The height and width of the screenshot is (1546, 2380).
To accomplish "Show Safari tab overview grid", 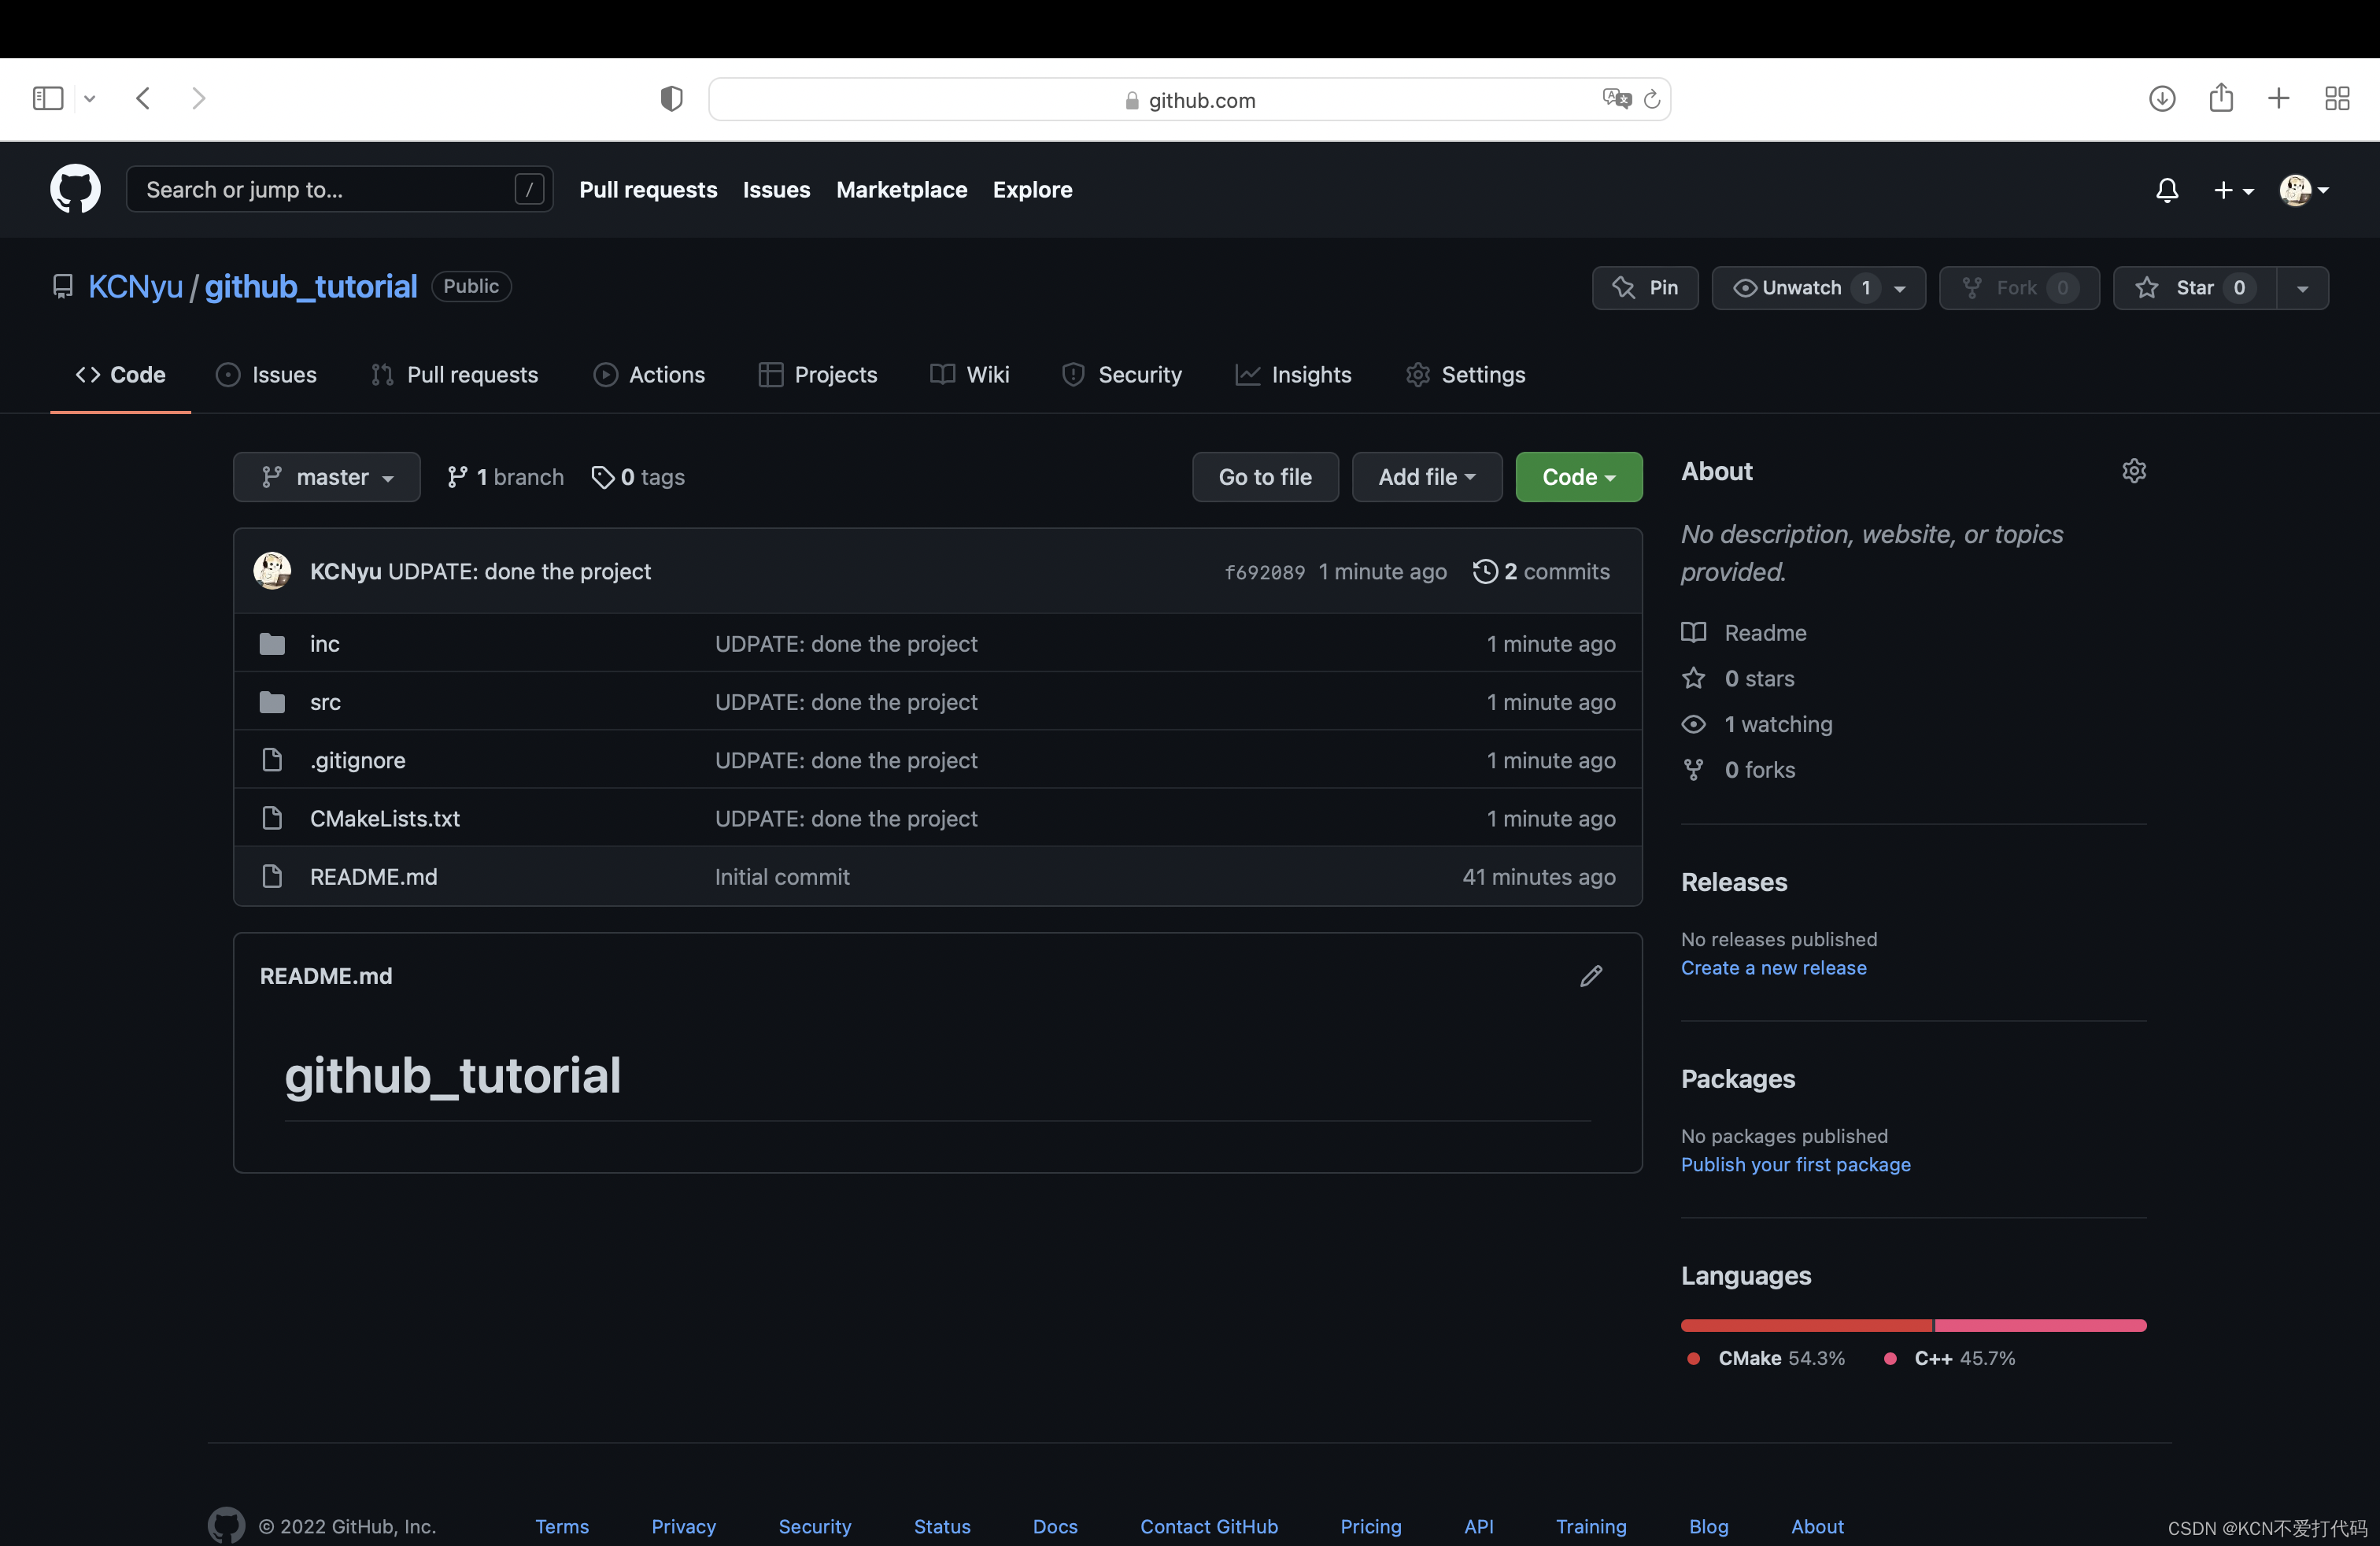I will (2337, 98).
